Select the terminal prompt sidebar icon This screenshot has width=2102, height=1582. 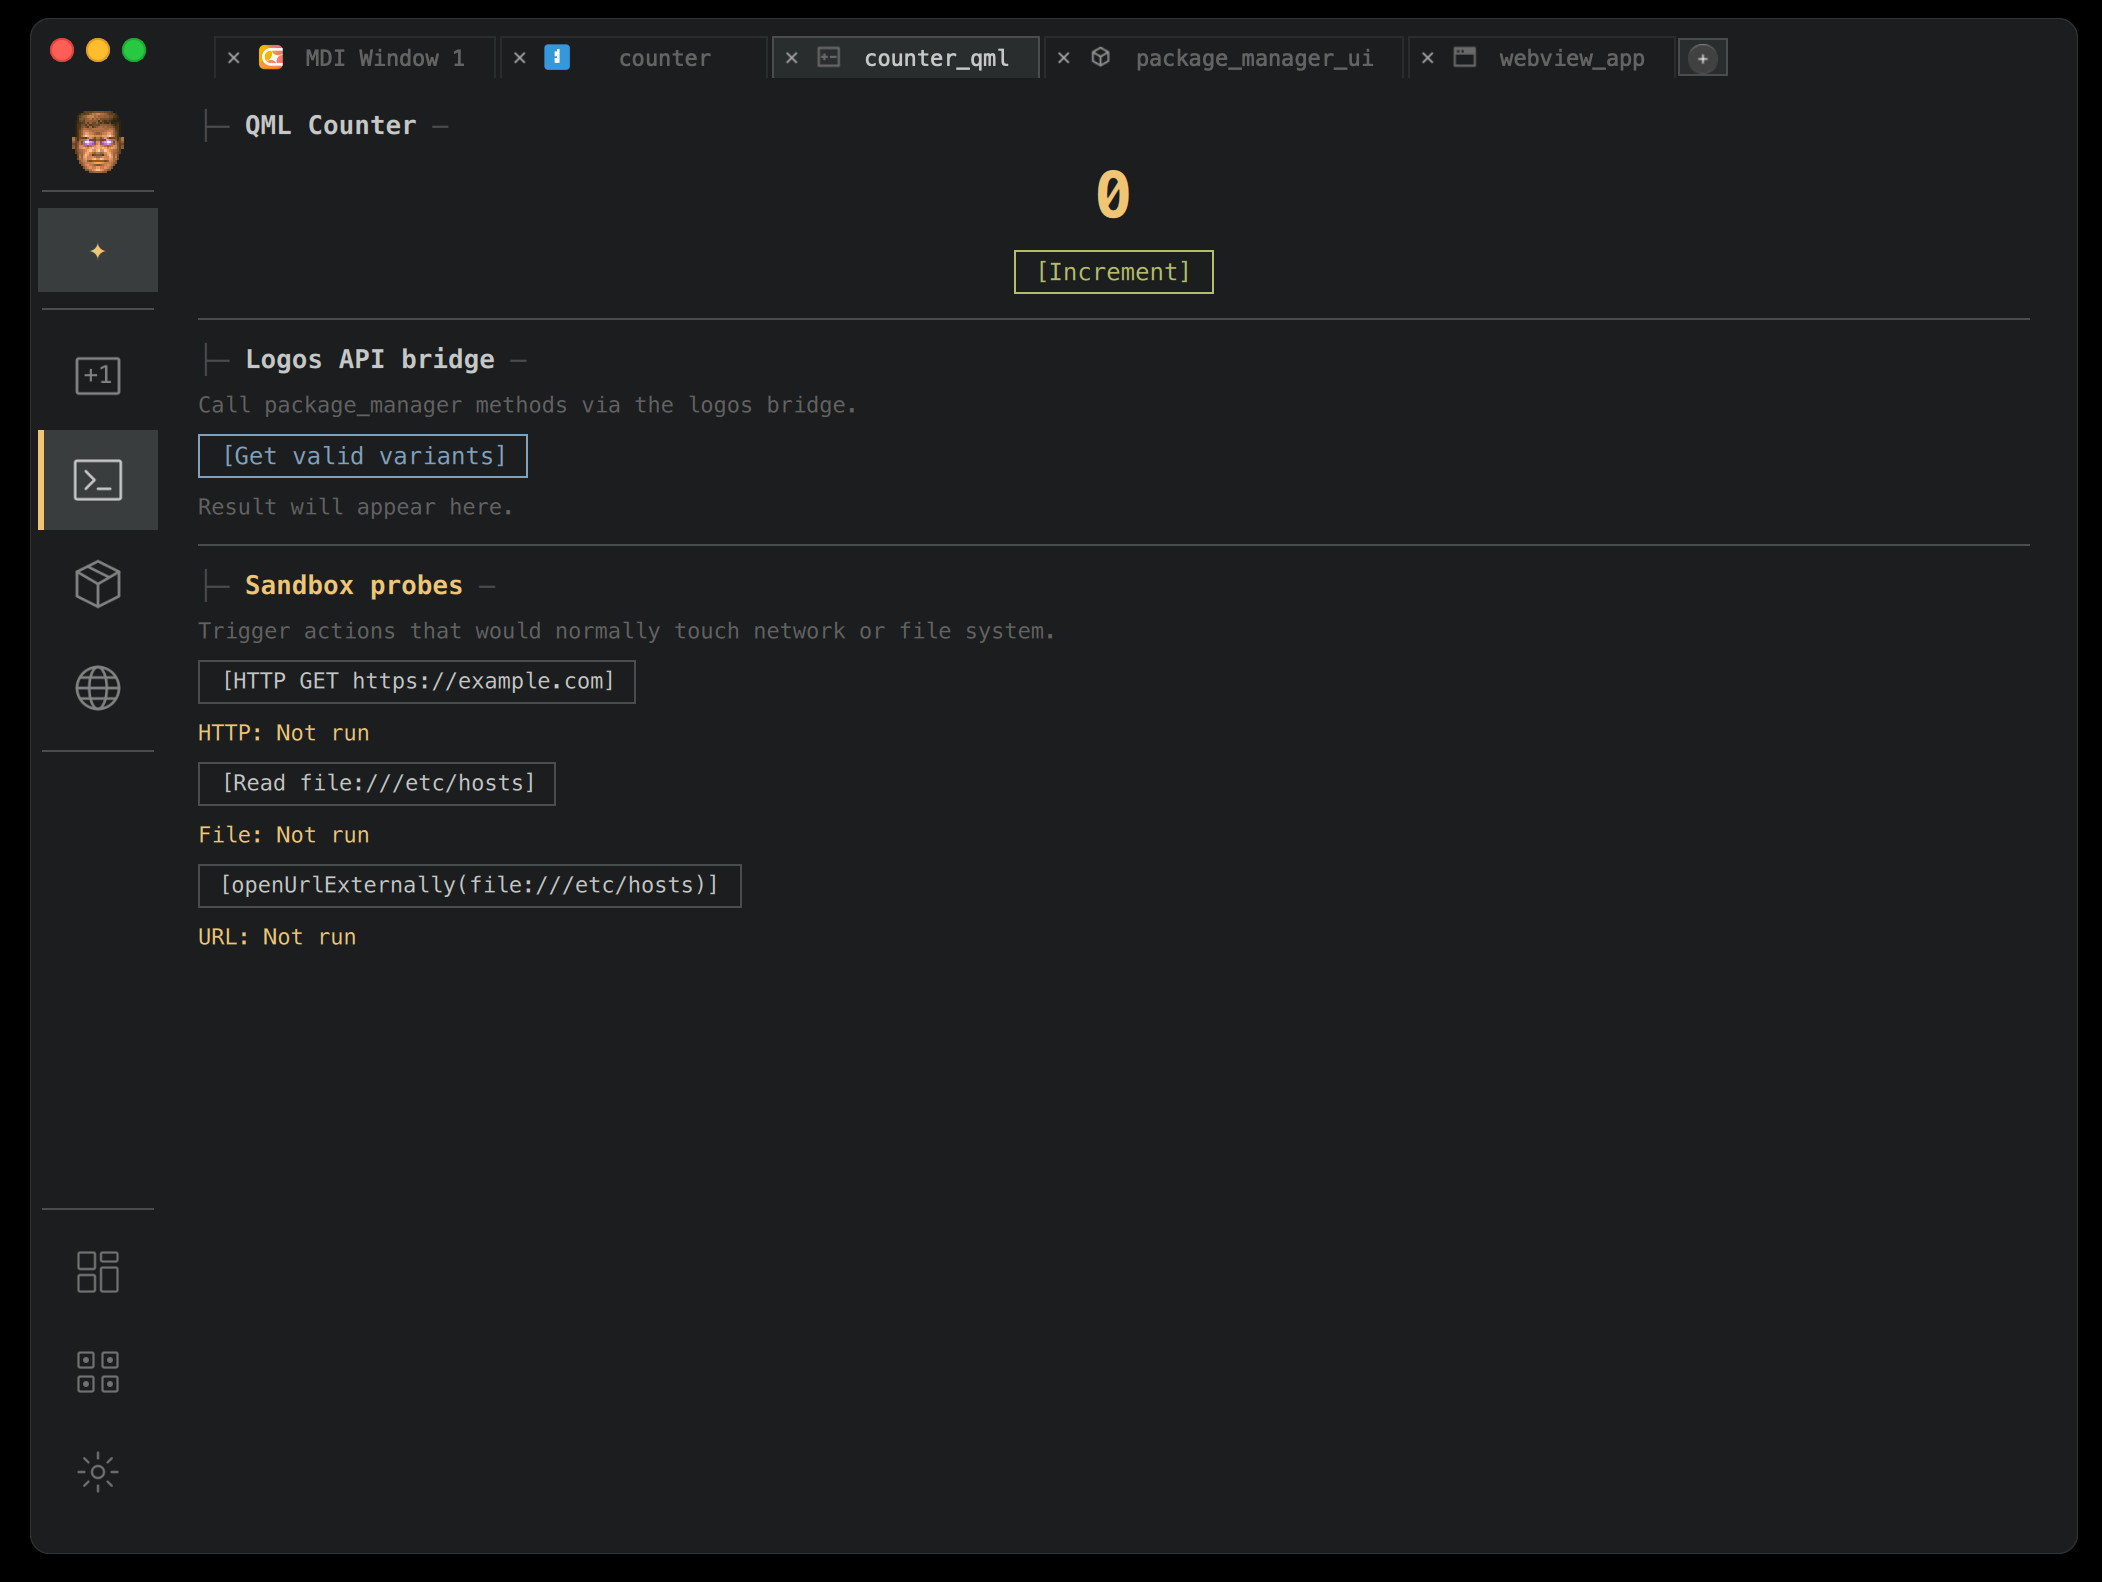[x=97, y=480]
